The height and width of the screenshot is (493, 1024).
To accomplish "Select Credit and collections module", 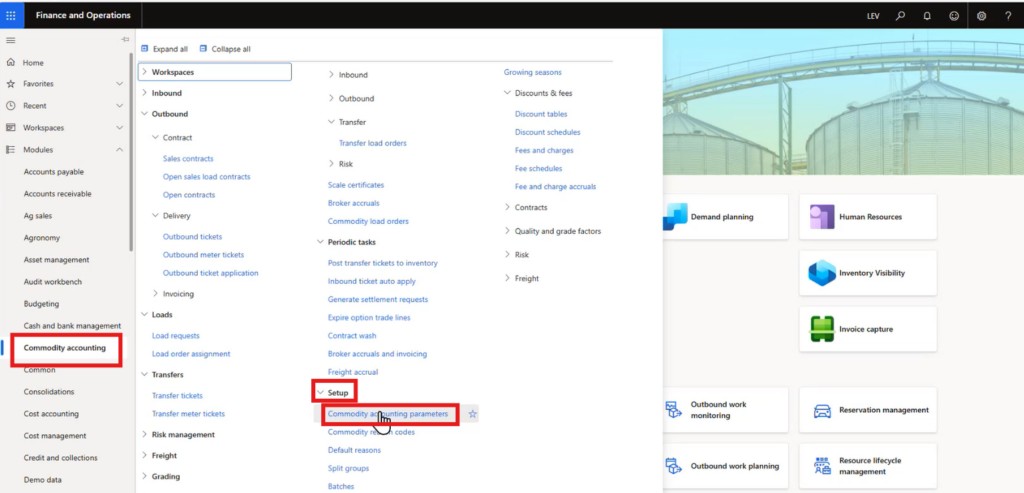I will tap(61, 458).
